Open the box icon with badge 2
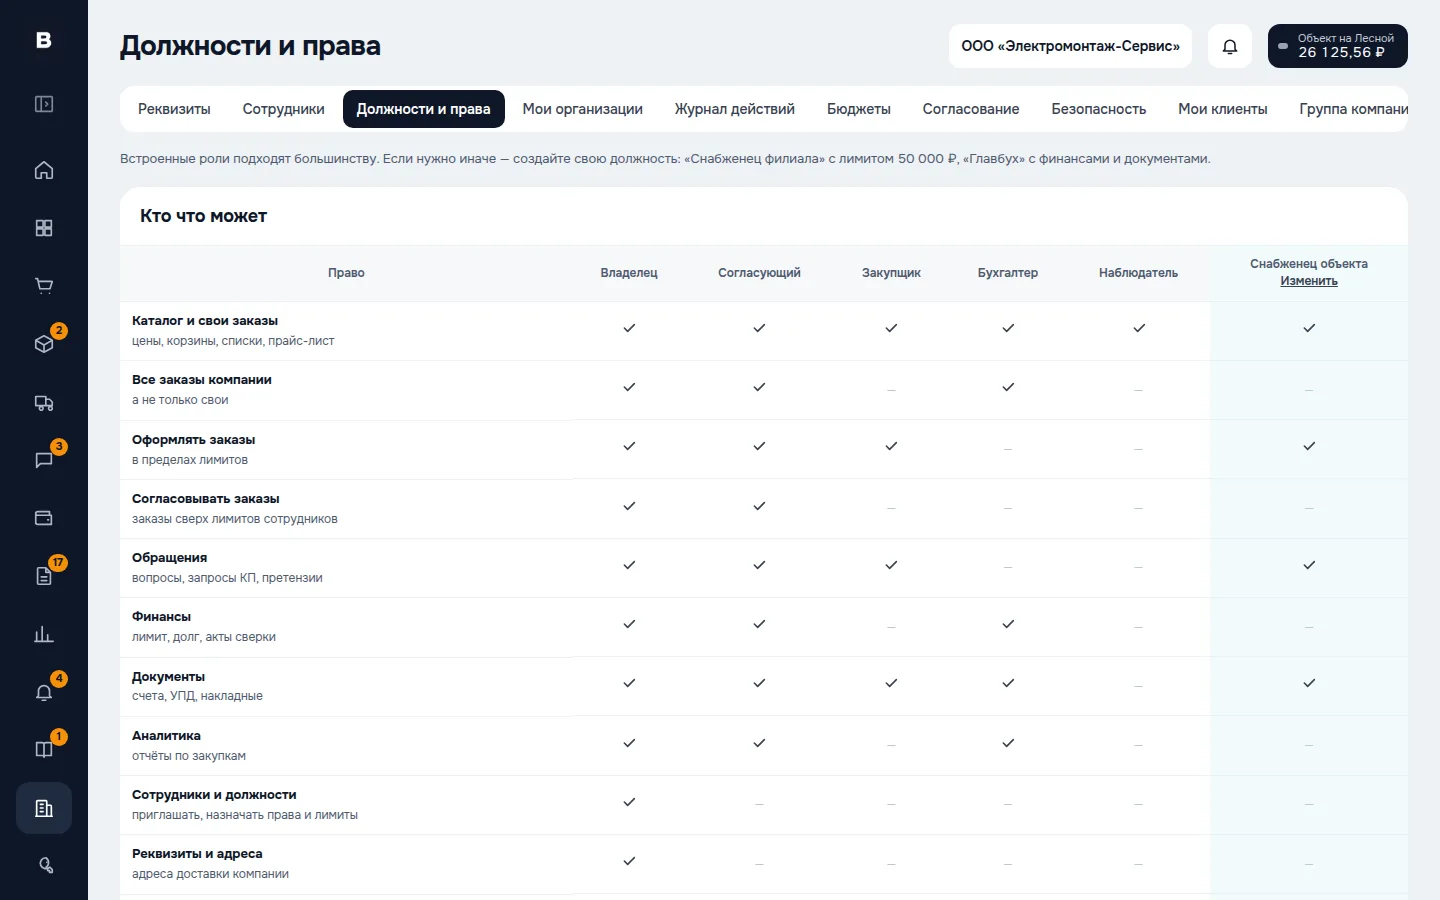This screenshot has height=900, width=1440. (x=44, y=344)
